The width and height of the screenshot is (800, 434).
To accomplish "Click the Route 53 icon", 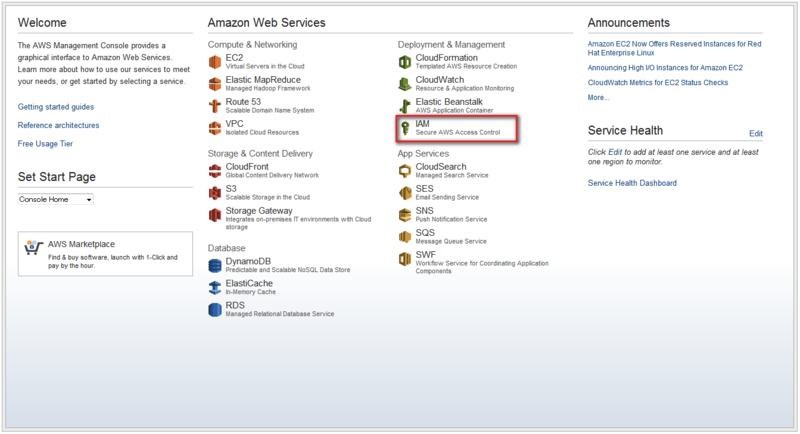I will click(x=215, y=106).
